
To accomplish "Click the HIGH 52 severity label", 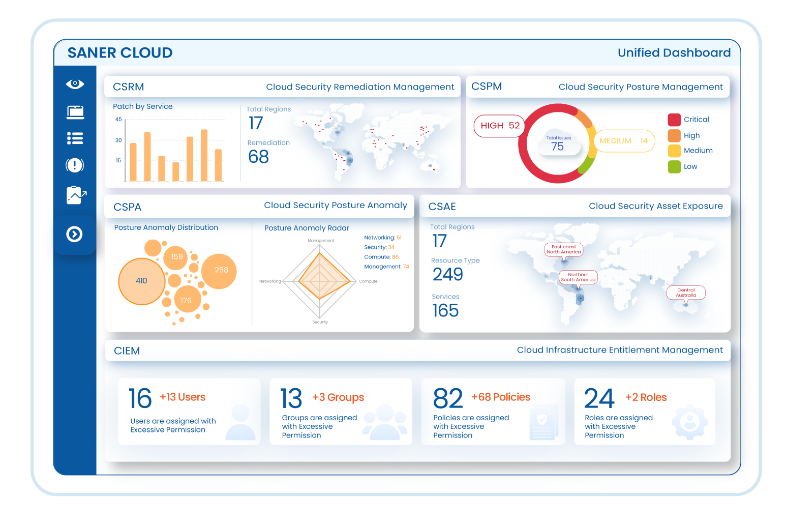I will click(500, 125).
